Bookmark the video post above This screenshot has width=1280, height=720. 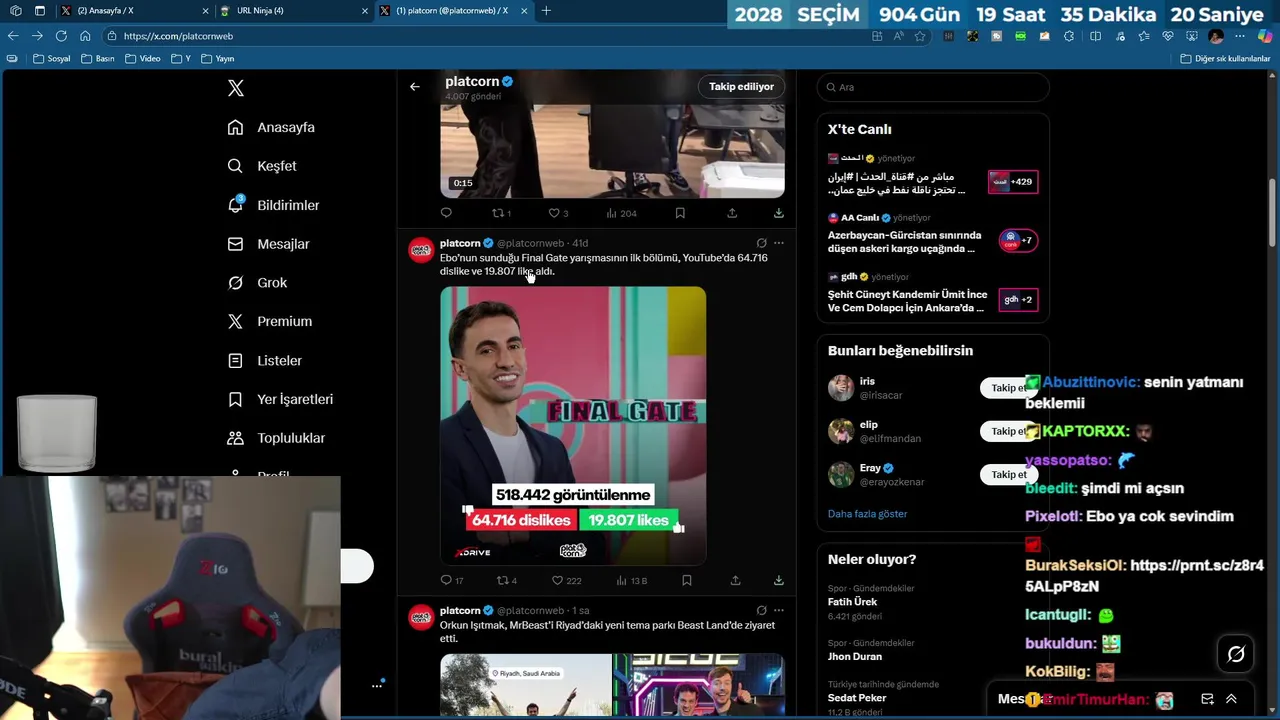pyautogui.click(x=680, y=213)
